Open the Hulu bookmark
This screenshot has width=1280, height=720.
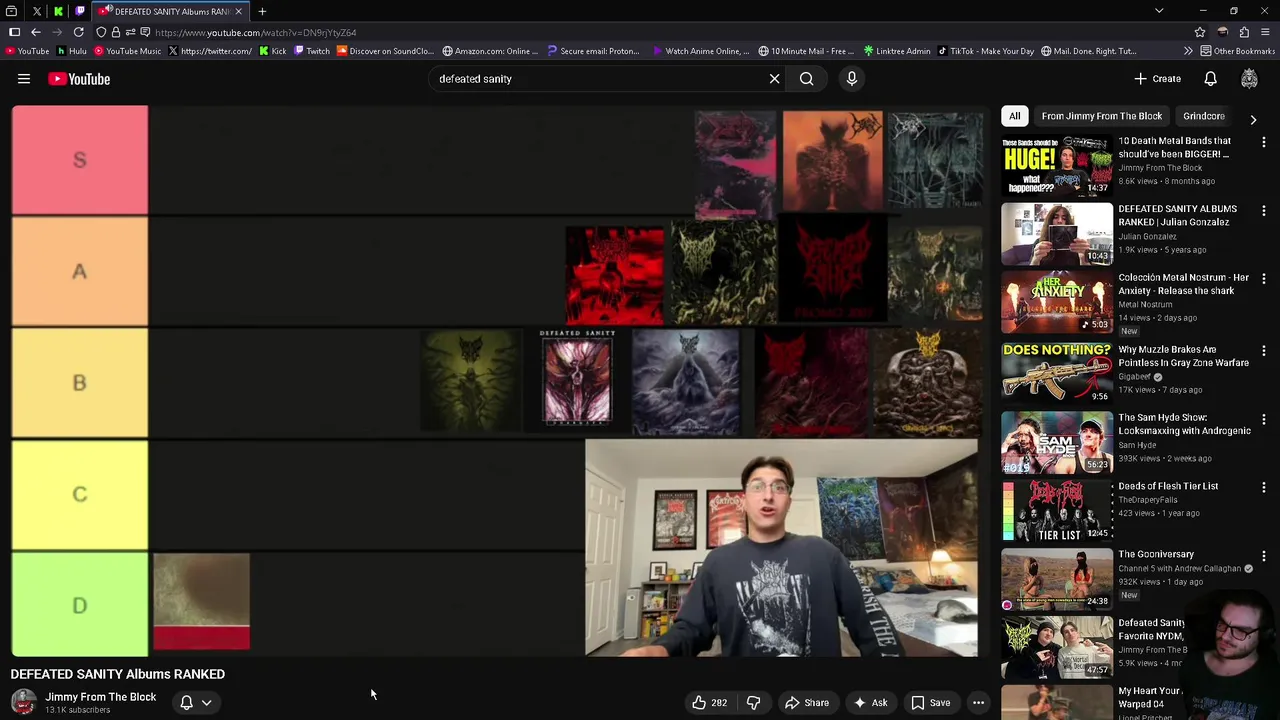point(72,51)
